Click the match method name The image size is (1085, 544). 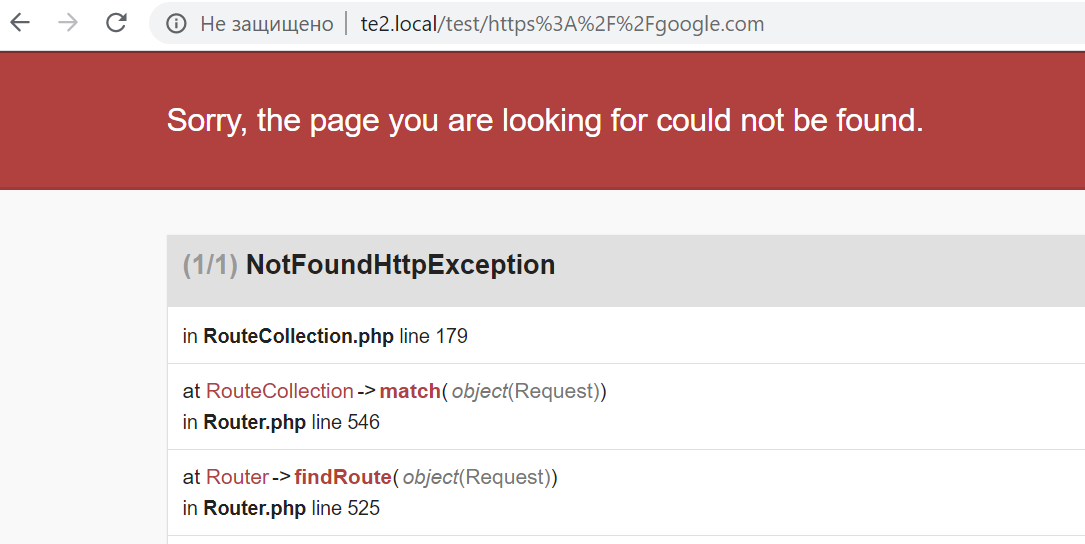410,391
